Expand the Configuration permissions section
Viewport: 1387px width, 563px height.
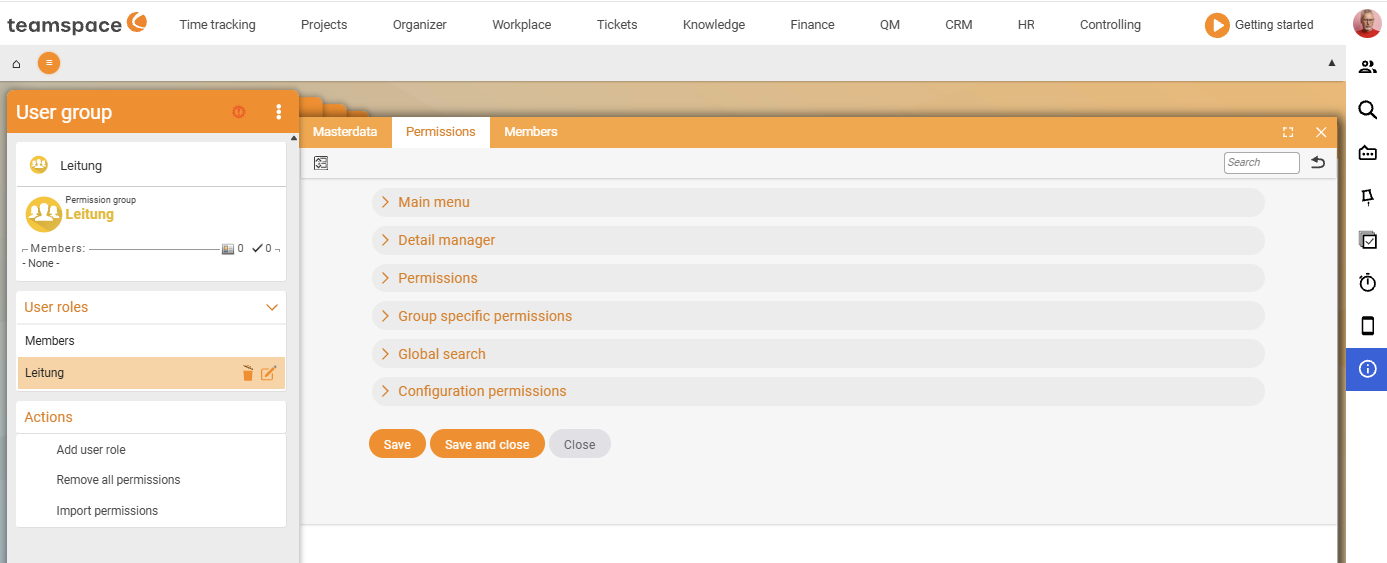[818, 391]
